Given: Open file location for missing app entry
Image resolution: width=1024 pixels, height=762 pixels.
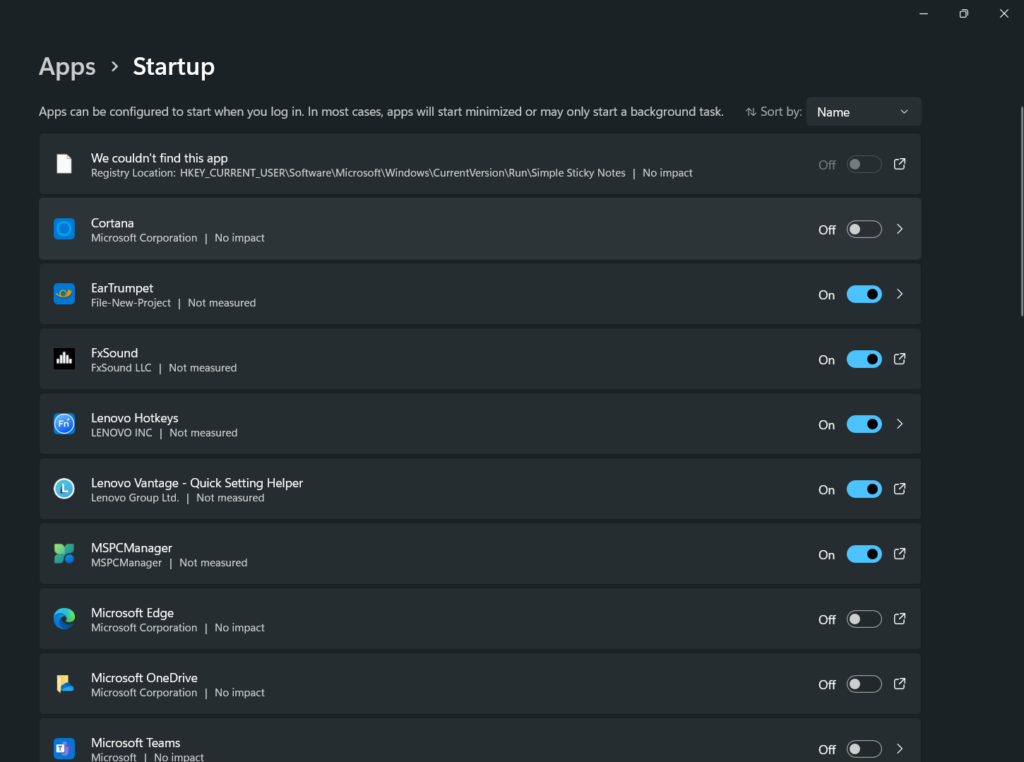Looking at the screenshot, I should click(899, 164).
